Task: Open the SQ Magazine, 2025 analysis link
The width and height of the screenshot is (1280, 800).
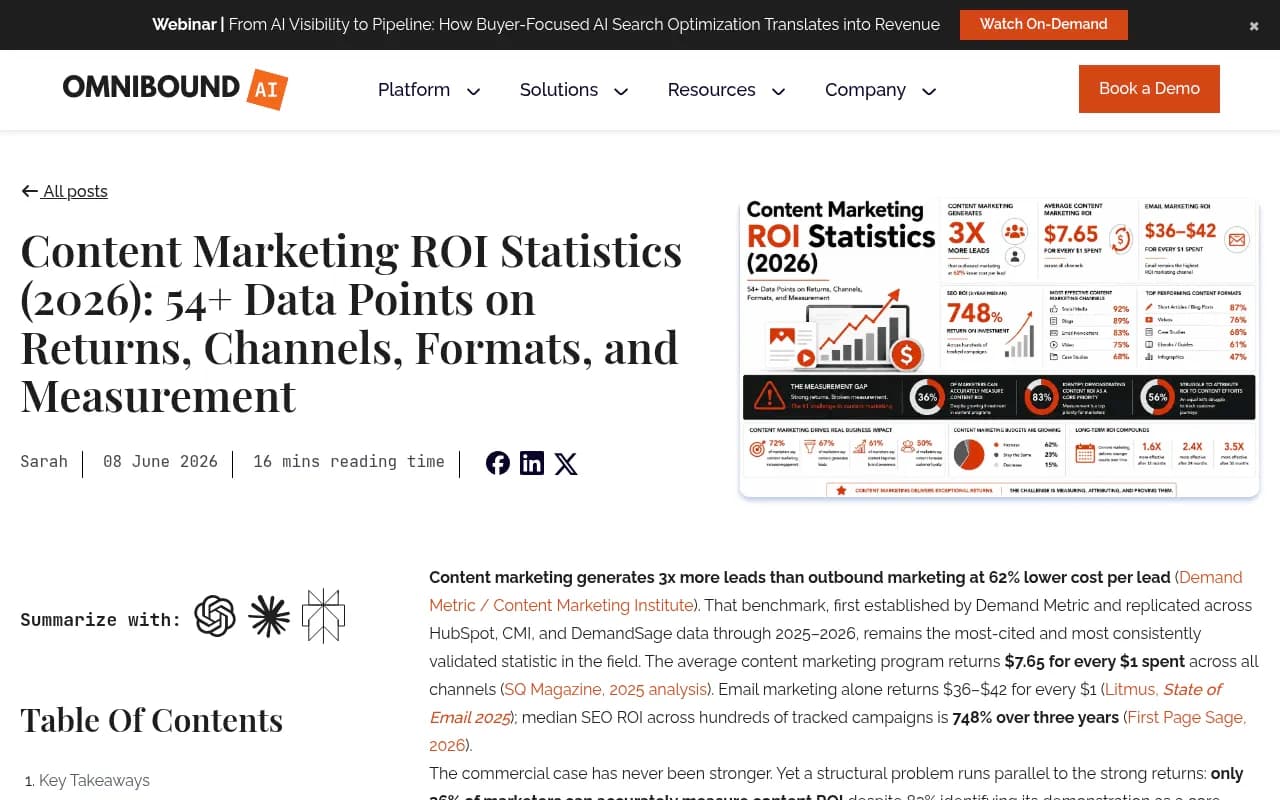Action: click(605, 689)
